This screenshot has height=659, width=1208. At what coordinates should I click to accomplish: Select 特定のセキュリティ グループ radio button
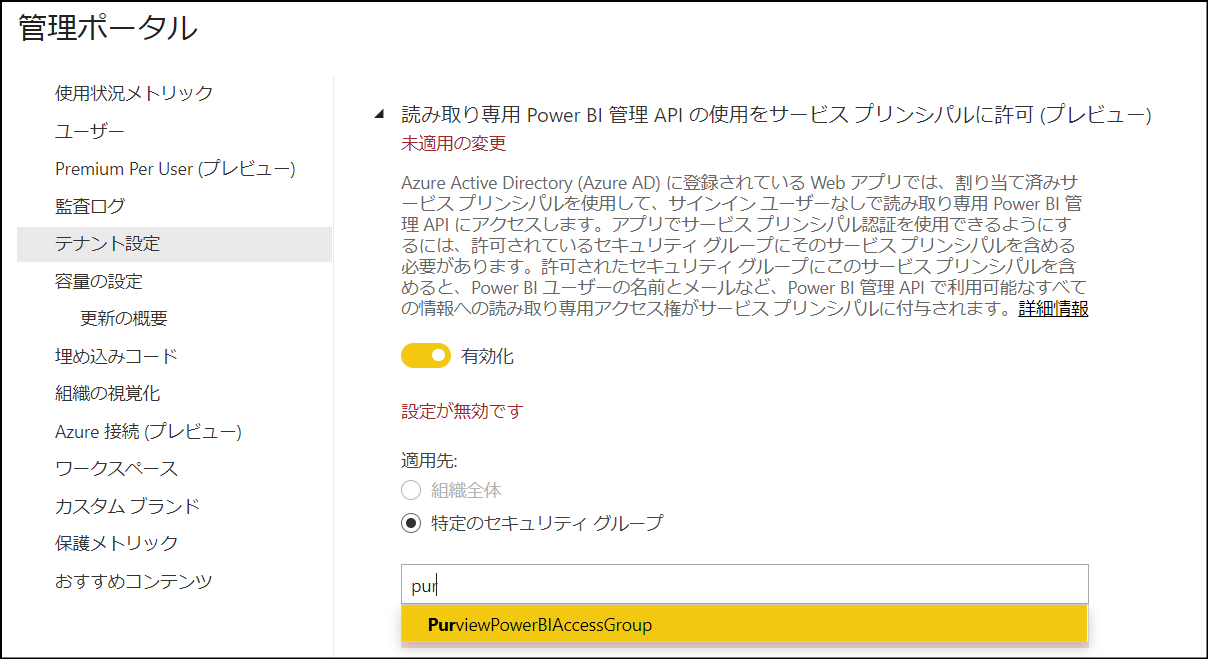(x=411, y=522)
